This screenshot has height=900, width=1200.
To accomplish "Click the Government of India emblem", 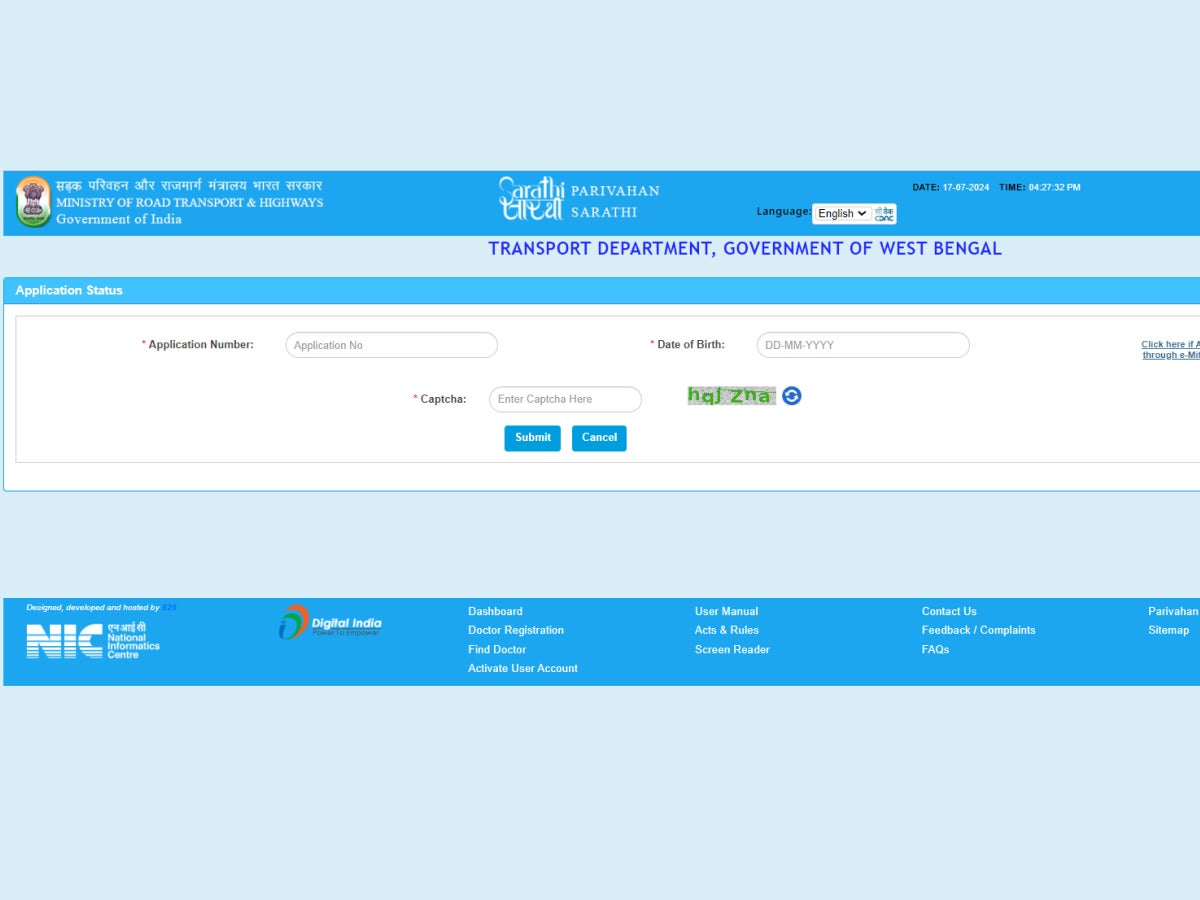I will (x=33, y=202).
